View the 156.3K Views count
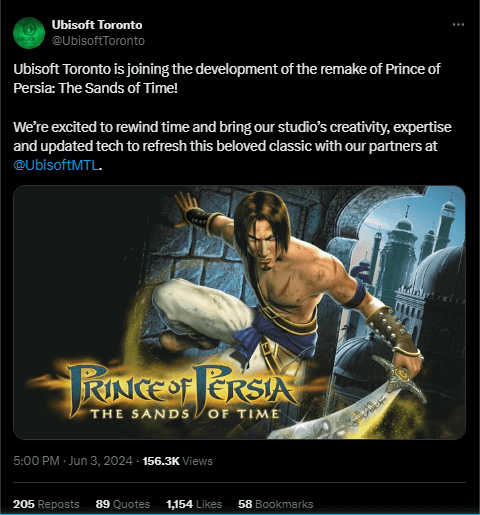 coord(177,461)
